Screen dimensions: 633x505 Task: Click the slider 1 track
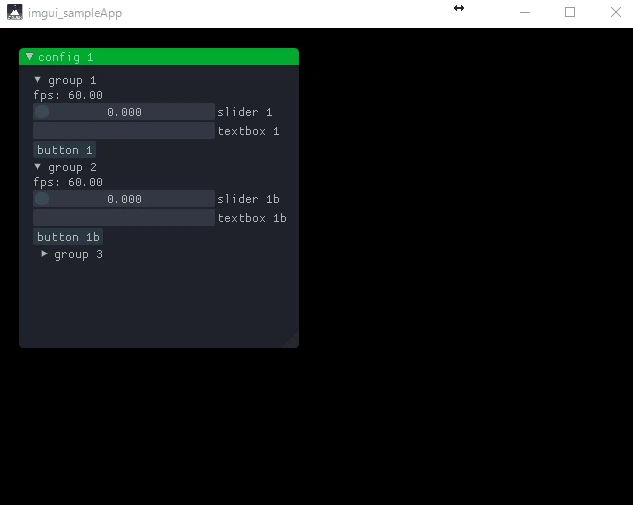[x=124, y=112]
